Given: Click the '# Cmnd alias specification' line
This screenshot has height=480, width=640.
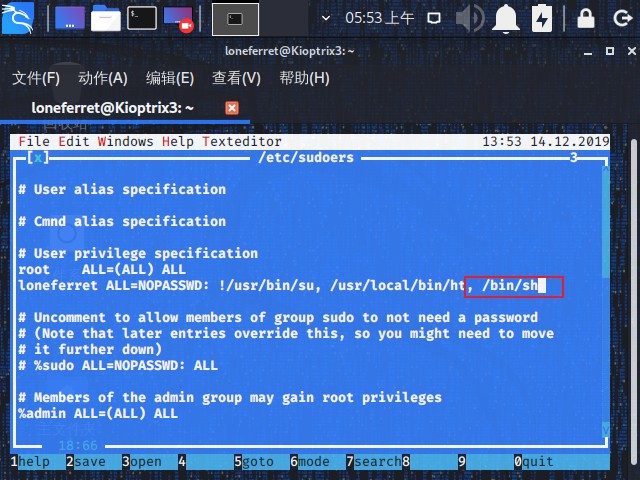Looking at the screenshot, I should (122, 221).
